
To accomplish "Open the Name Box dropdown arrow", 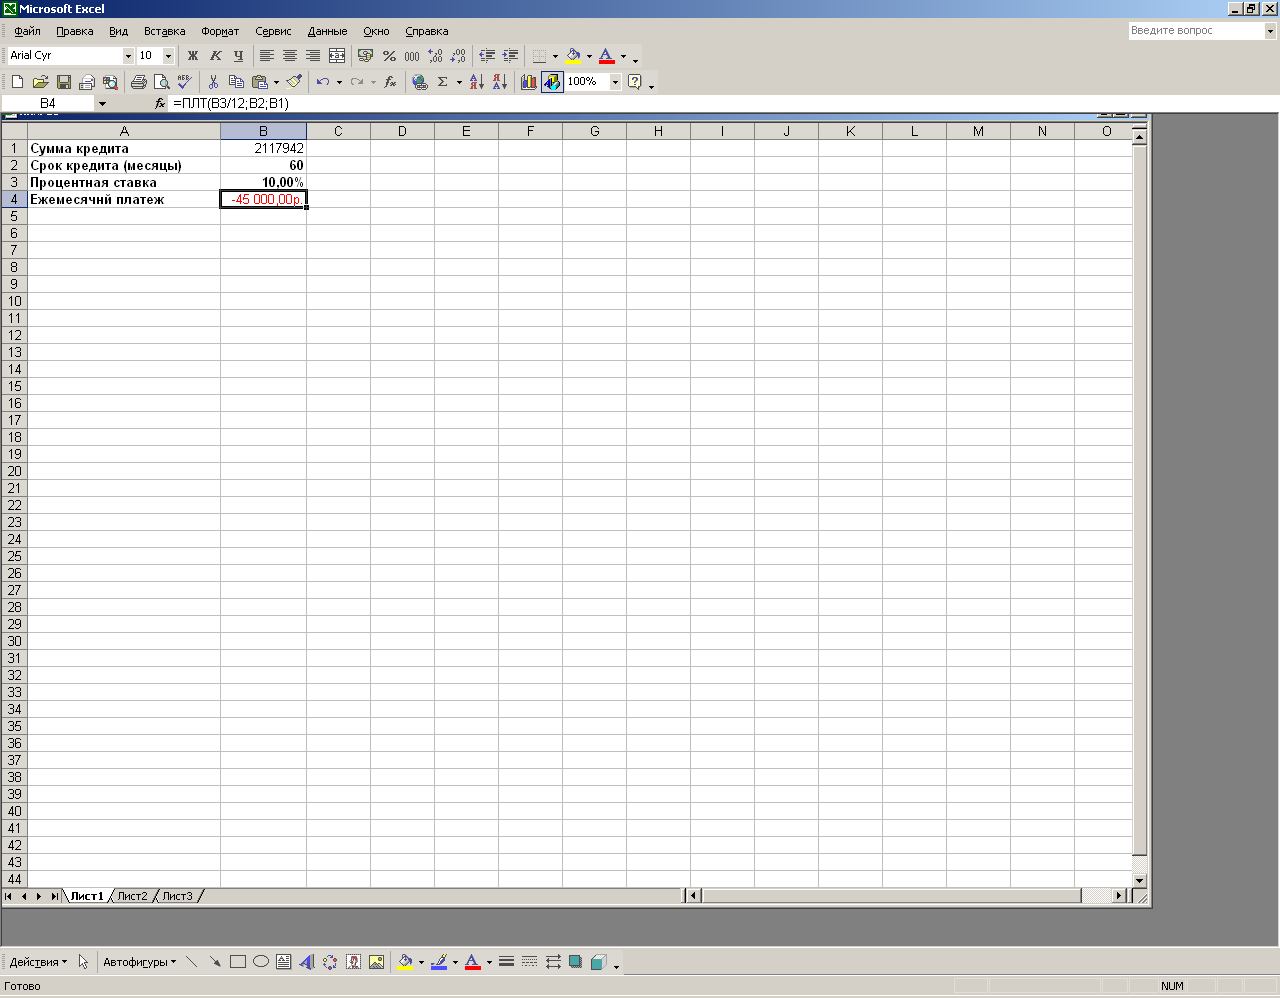I will (x=102, y=103).
